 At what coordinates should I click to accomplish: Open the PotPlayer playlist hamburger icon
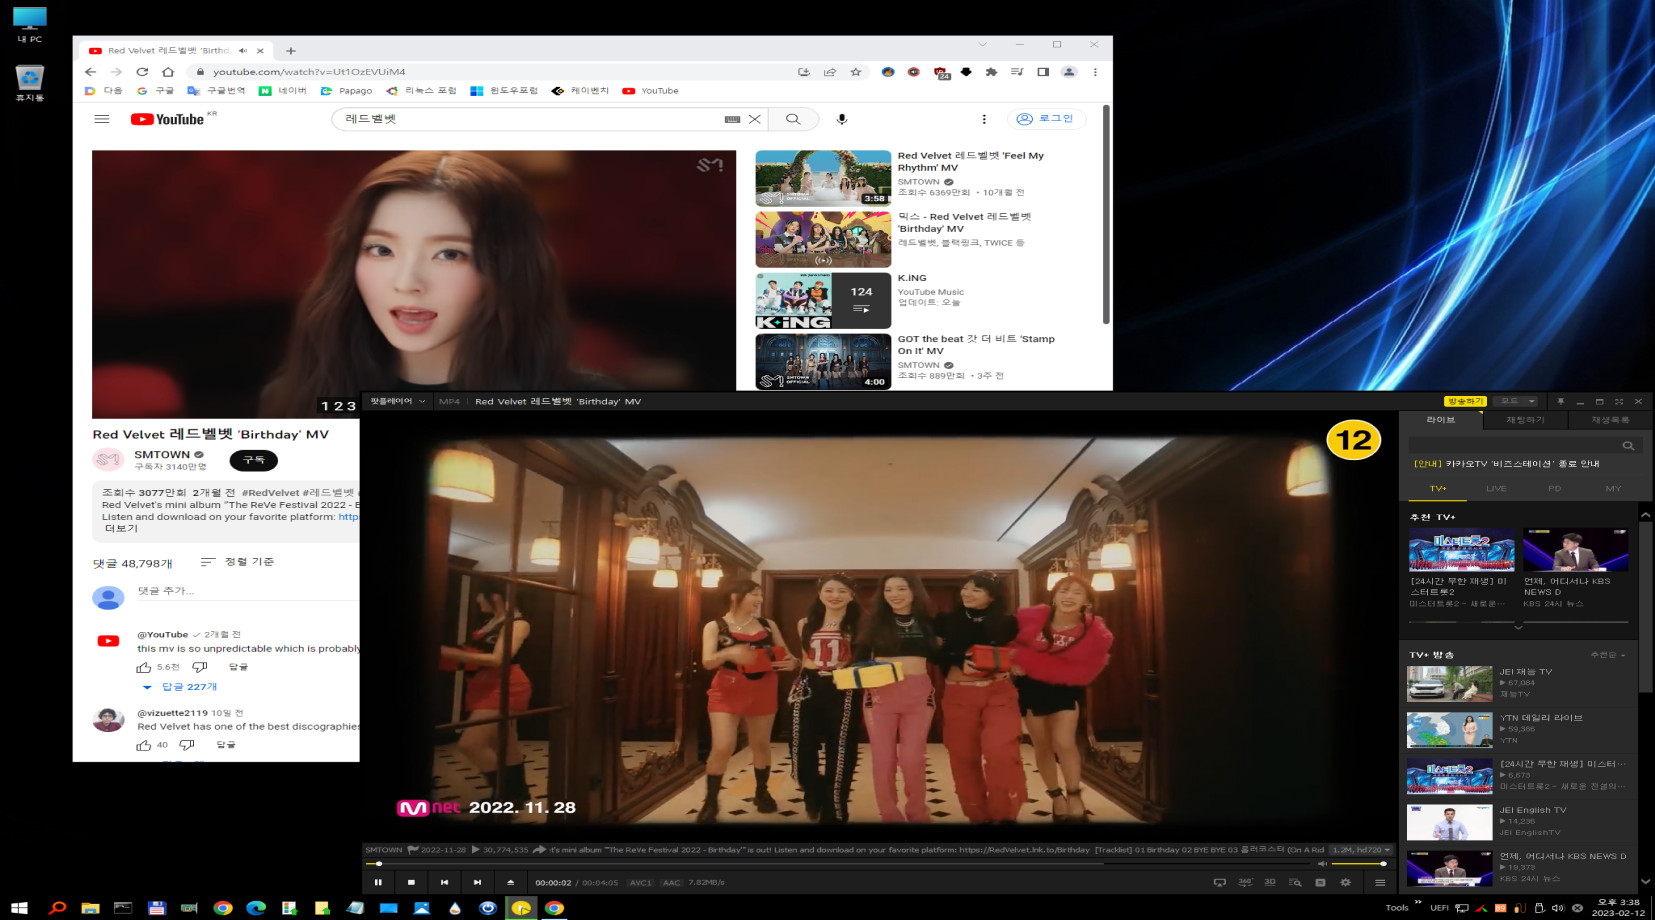(x=1380, y=882)
